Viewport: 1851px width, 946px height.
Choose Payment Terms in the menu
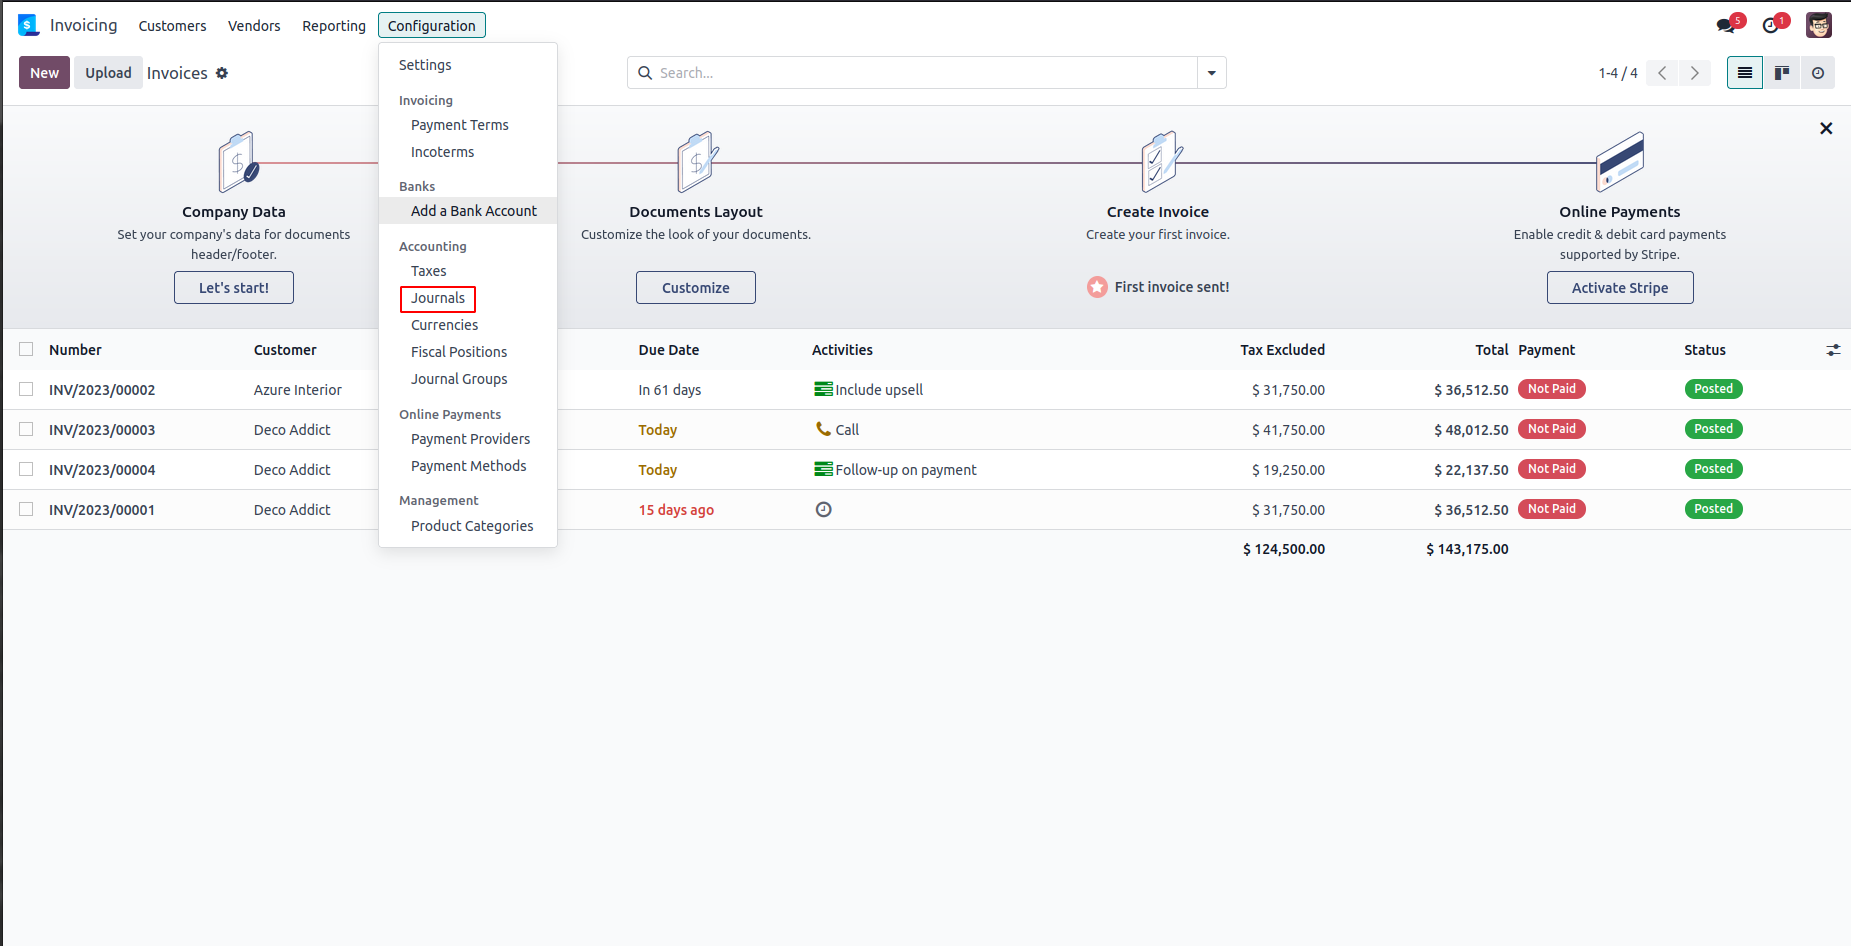(459, 125)
